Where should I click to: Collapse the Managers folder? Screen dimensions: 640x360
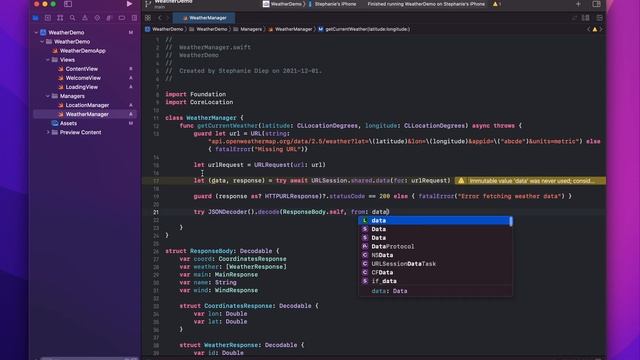[x=48, y=96]
